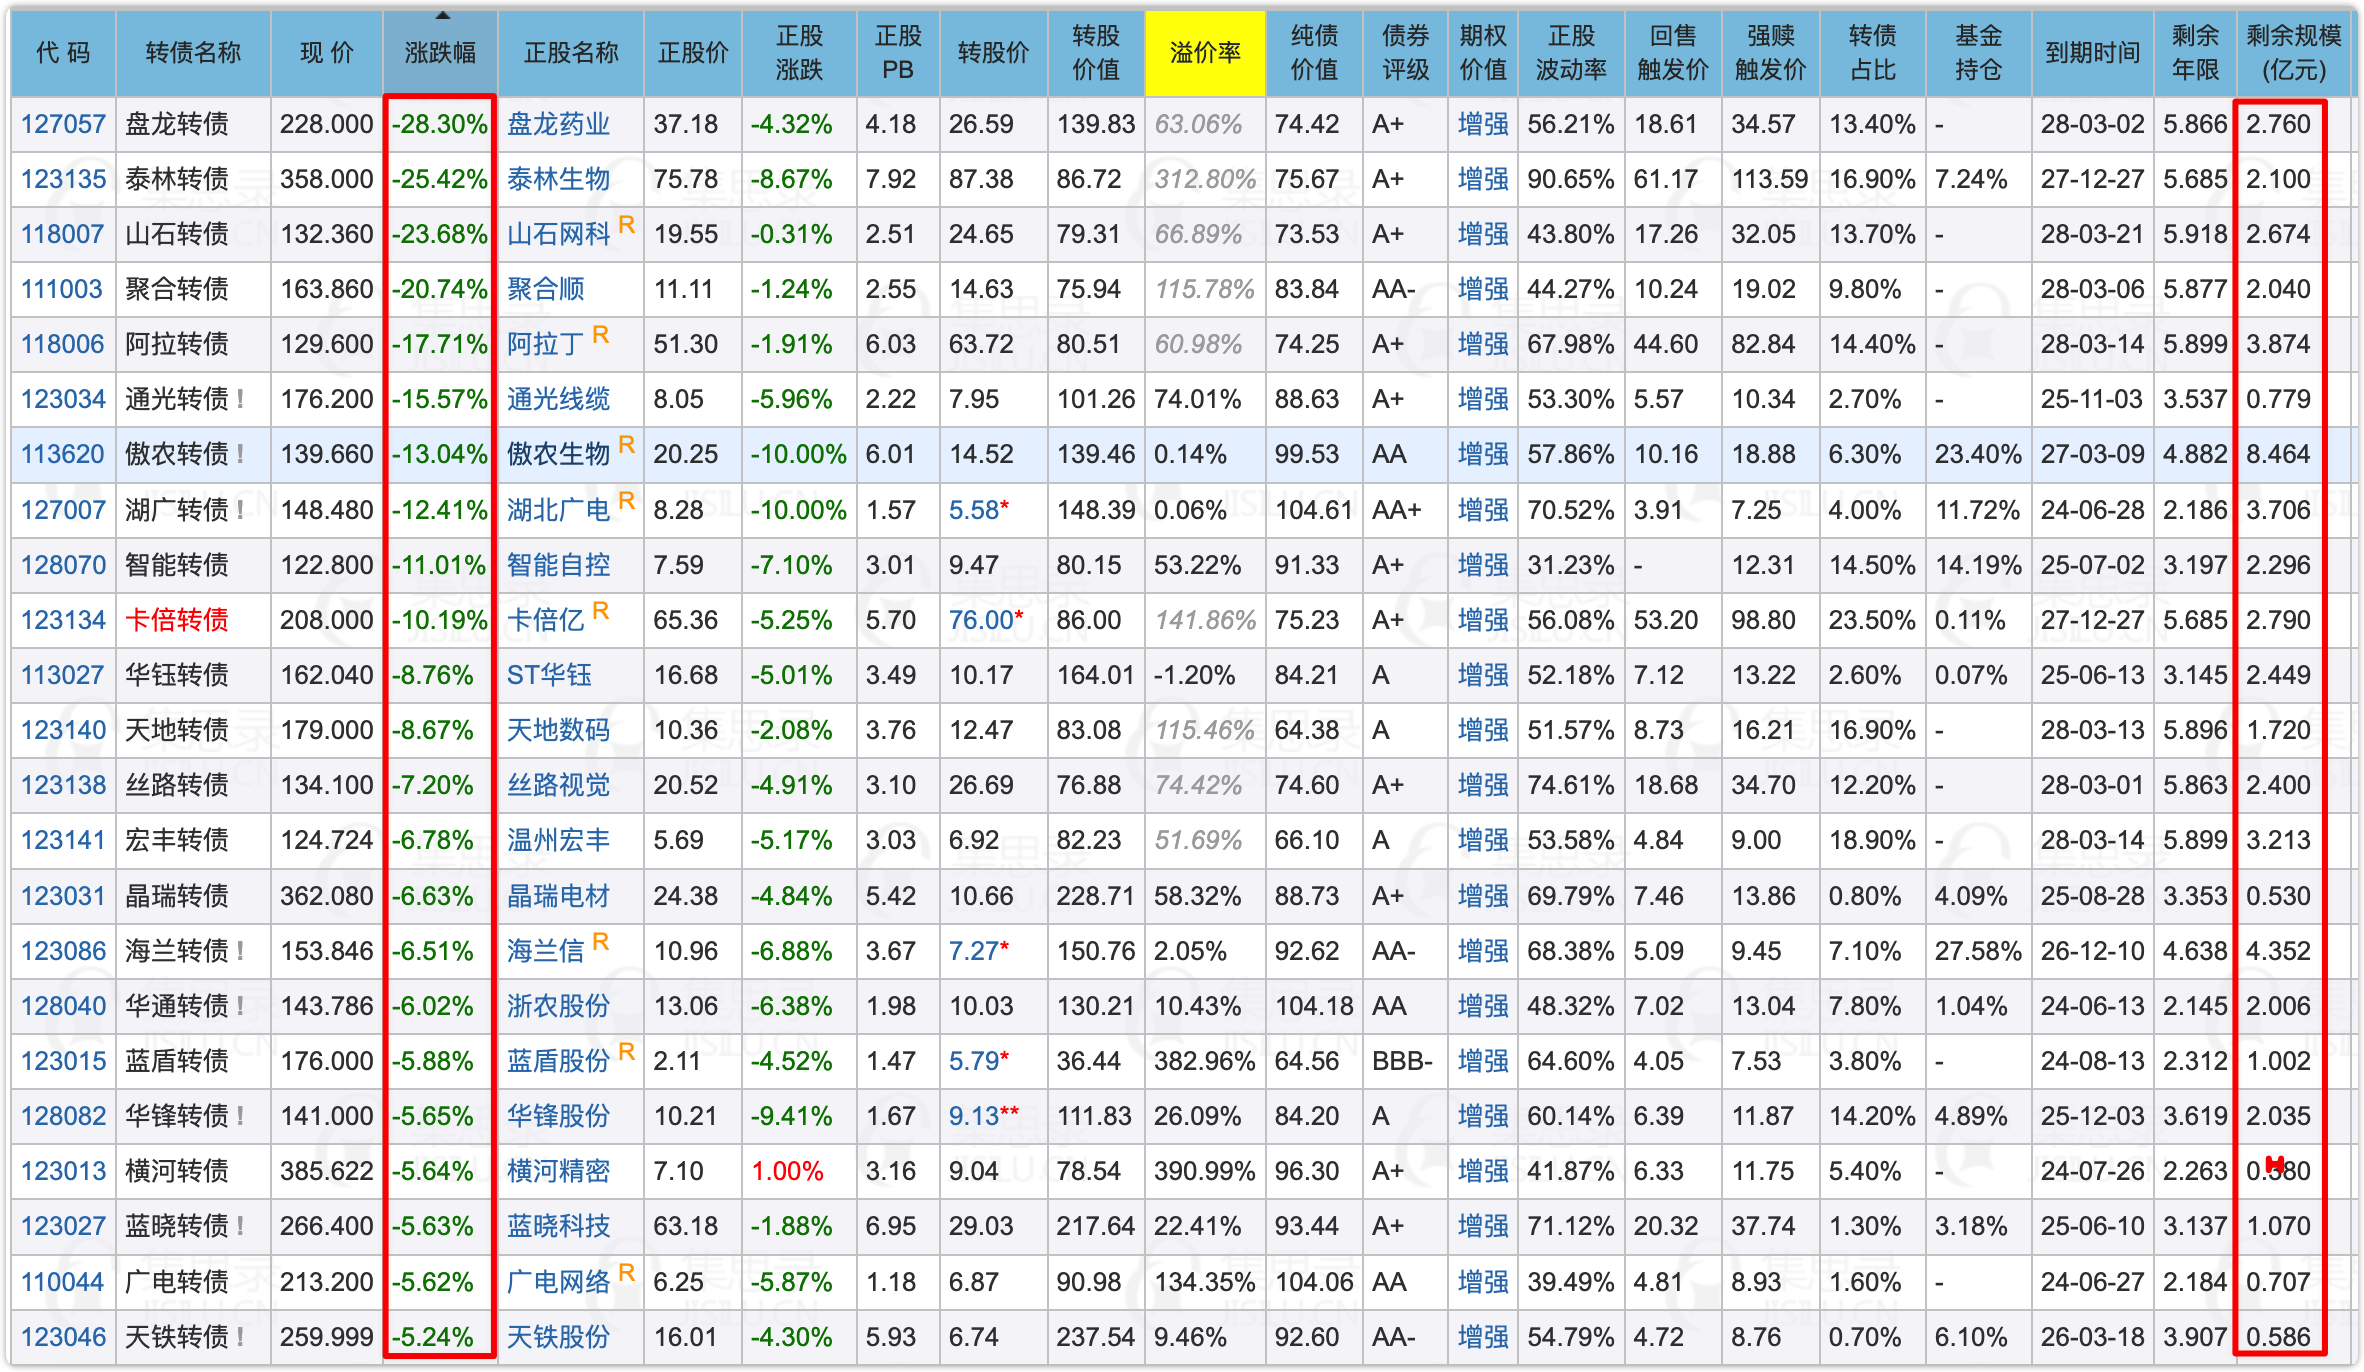Sort by the 到期时间 column header
The height and width of the screenshot is (1372, 2364).
tap(2092, 53)
